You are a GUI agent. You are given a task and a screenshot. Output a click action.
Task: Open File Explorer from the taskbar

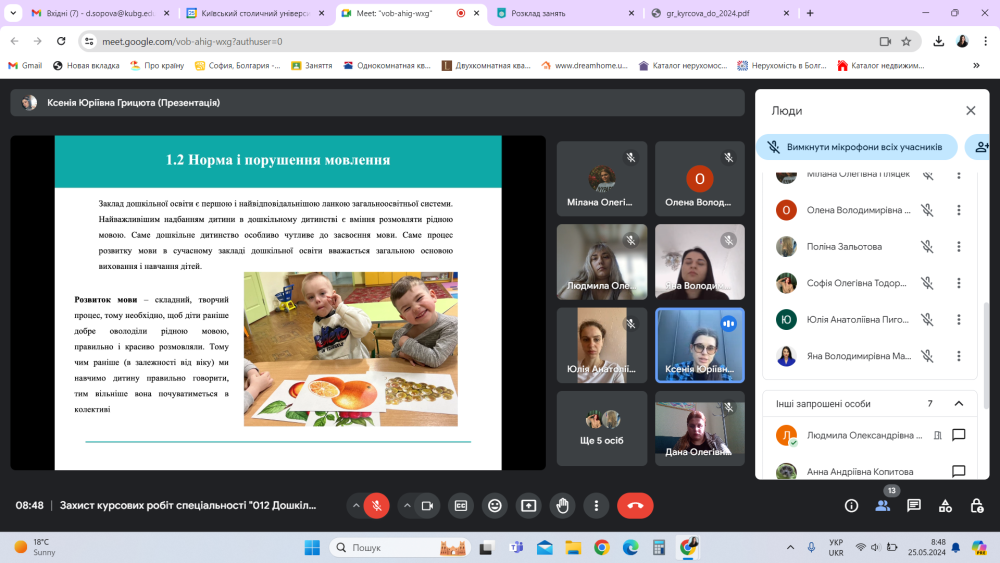pyautogui.click(x=573, y=548)
